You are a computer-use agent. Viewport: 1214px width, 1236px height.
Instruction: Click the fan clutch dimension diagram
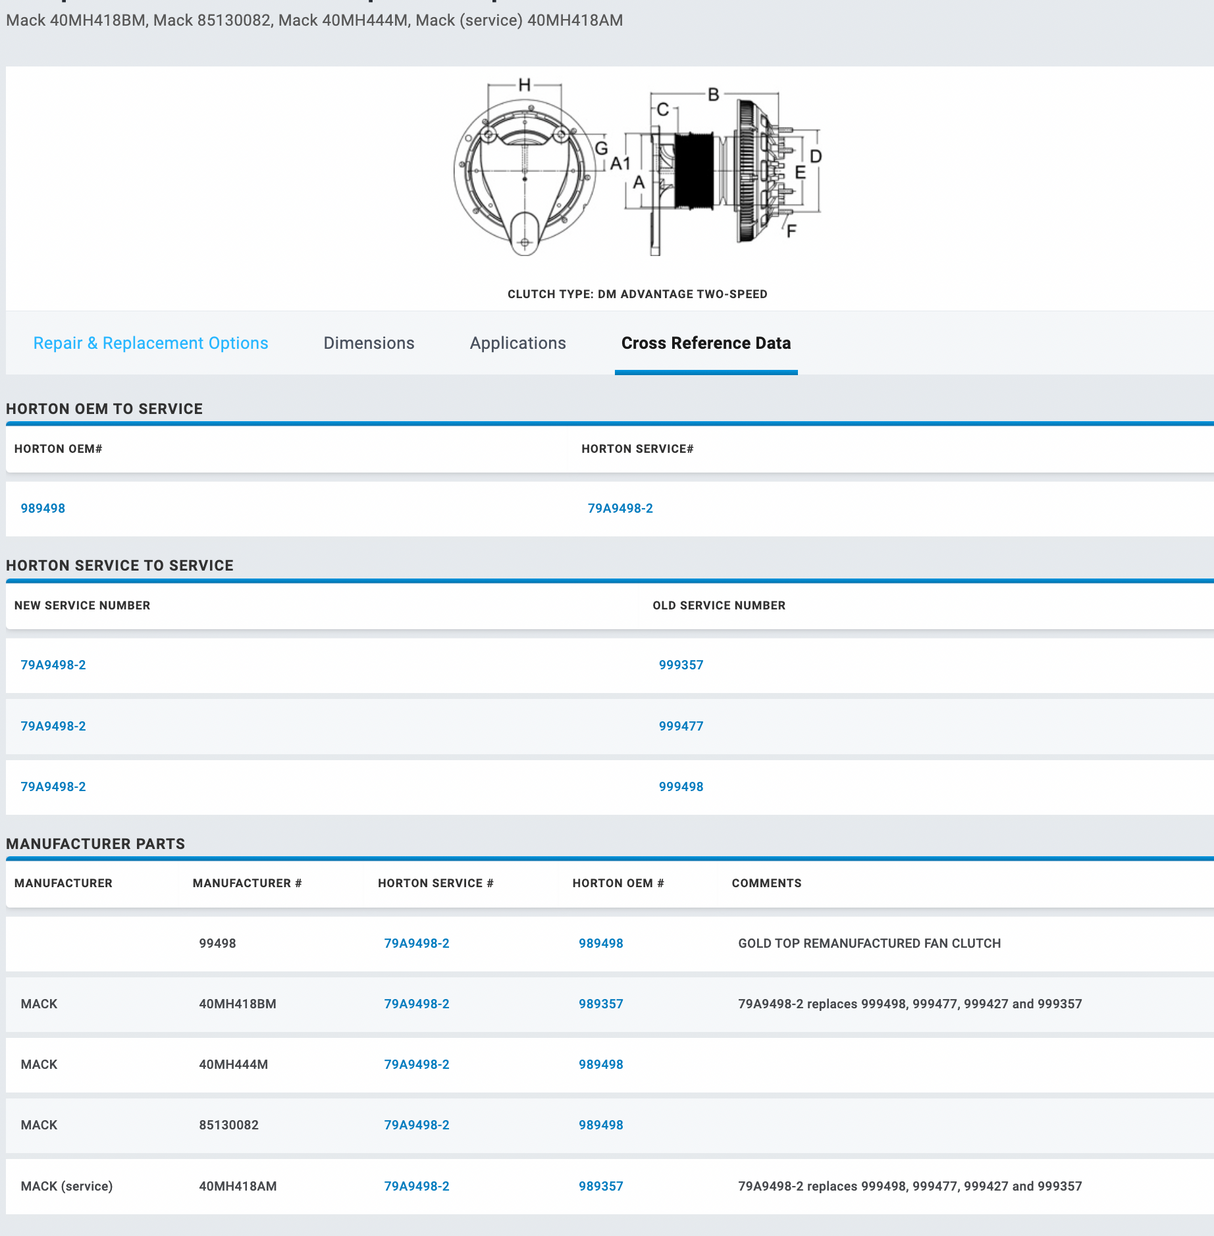point(637,170)
